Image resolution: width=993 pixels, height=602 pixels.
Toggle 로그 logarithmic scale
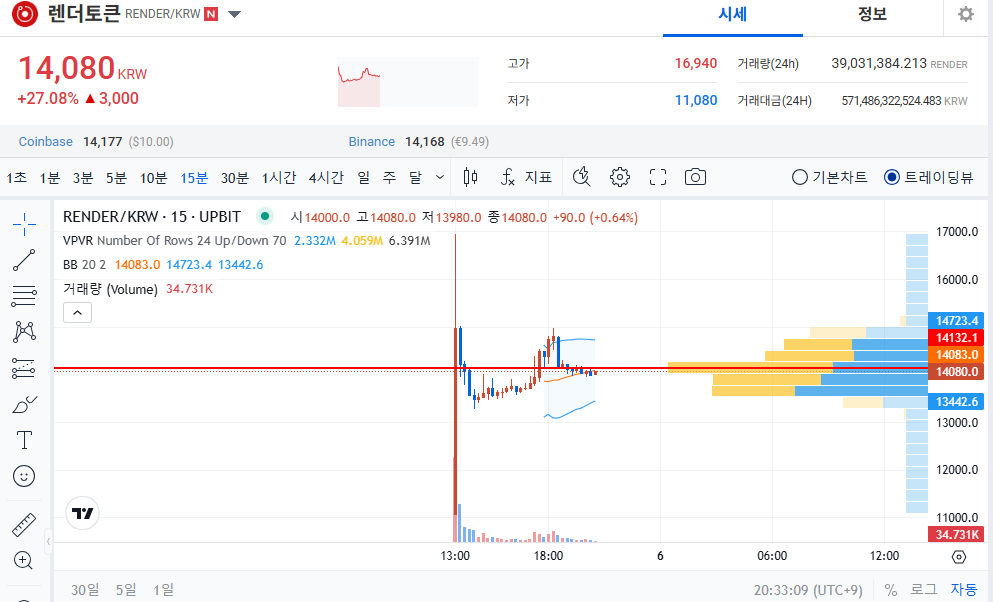[x=923, y=590]
